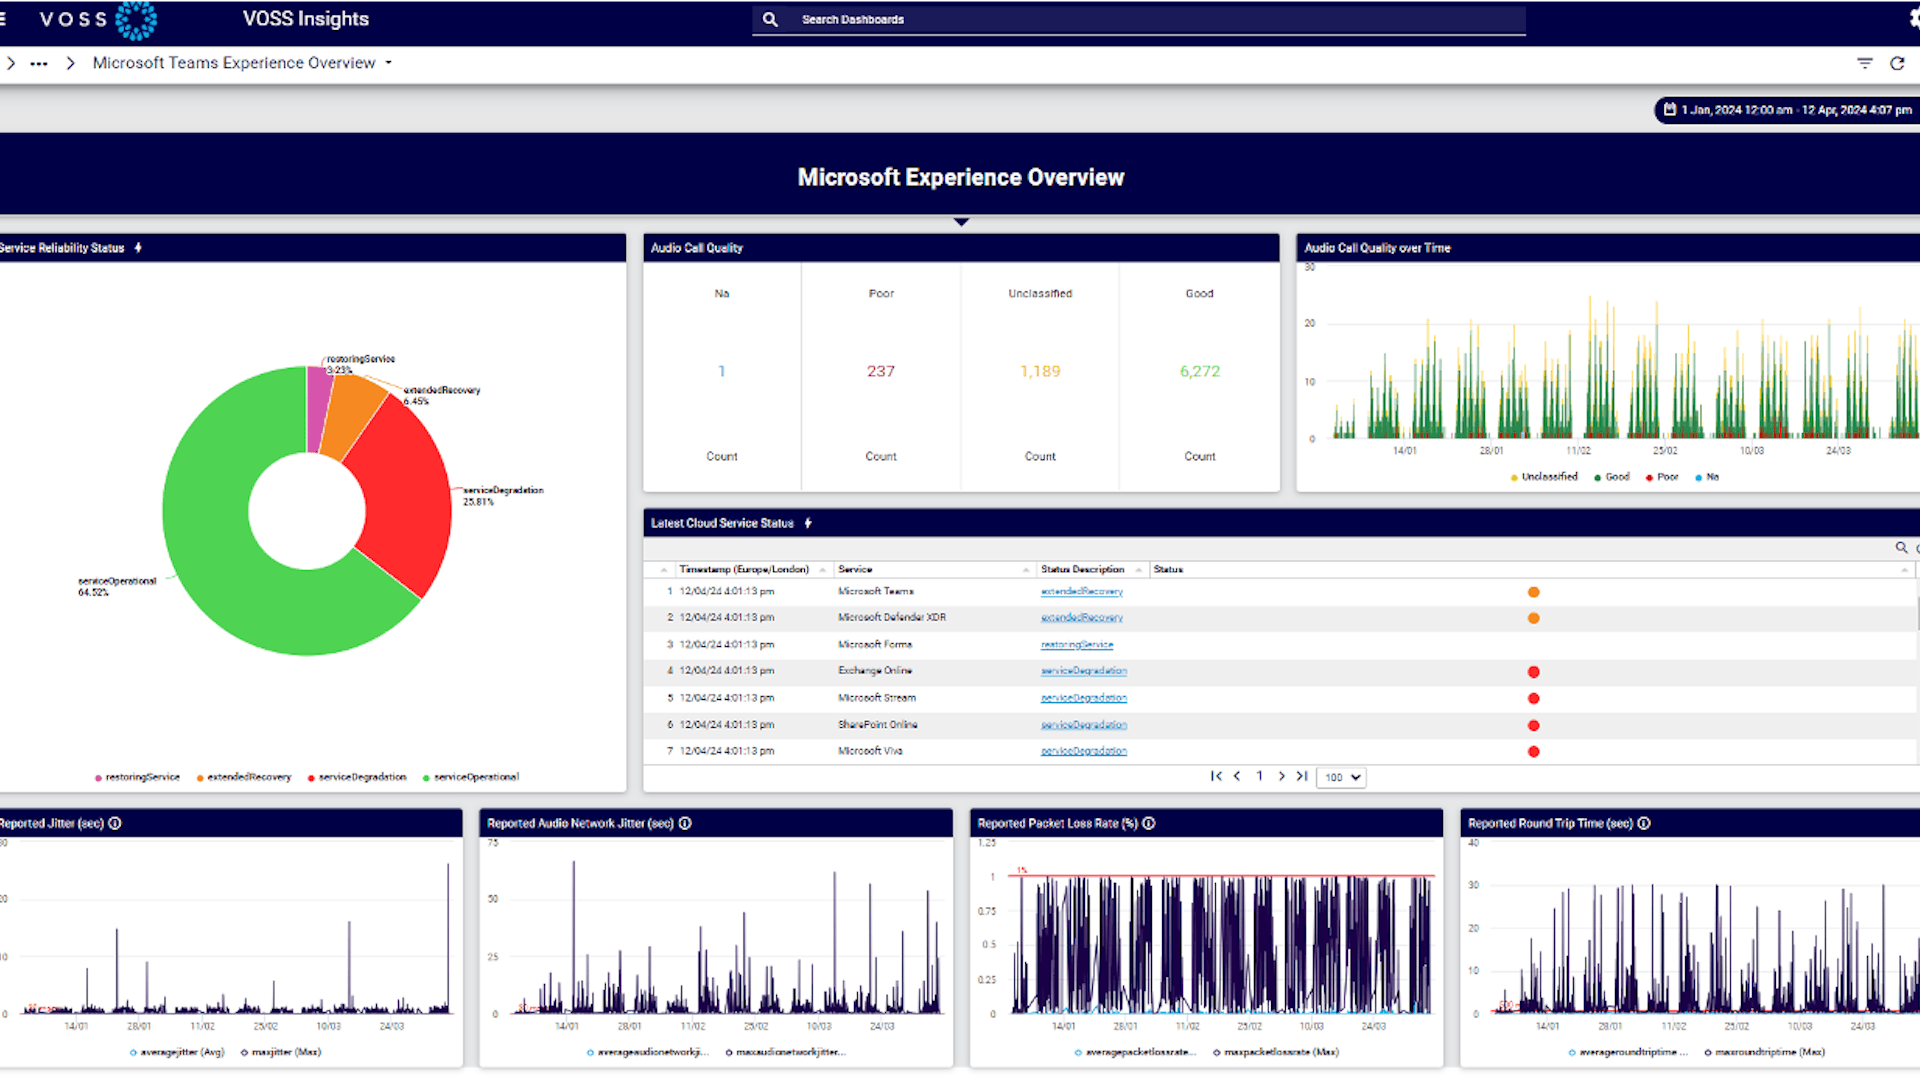Click the sort arrow in the first table column
The image size is (1920, 1080).
click(663, 570)
